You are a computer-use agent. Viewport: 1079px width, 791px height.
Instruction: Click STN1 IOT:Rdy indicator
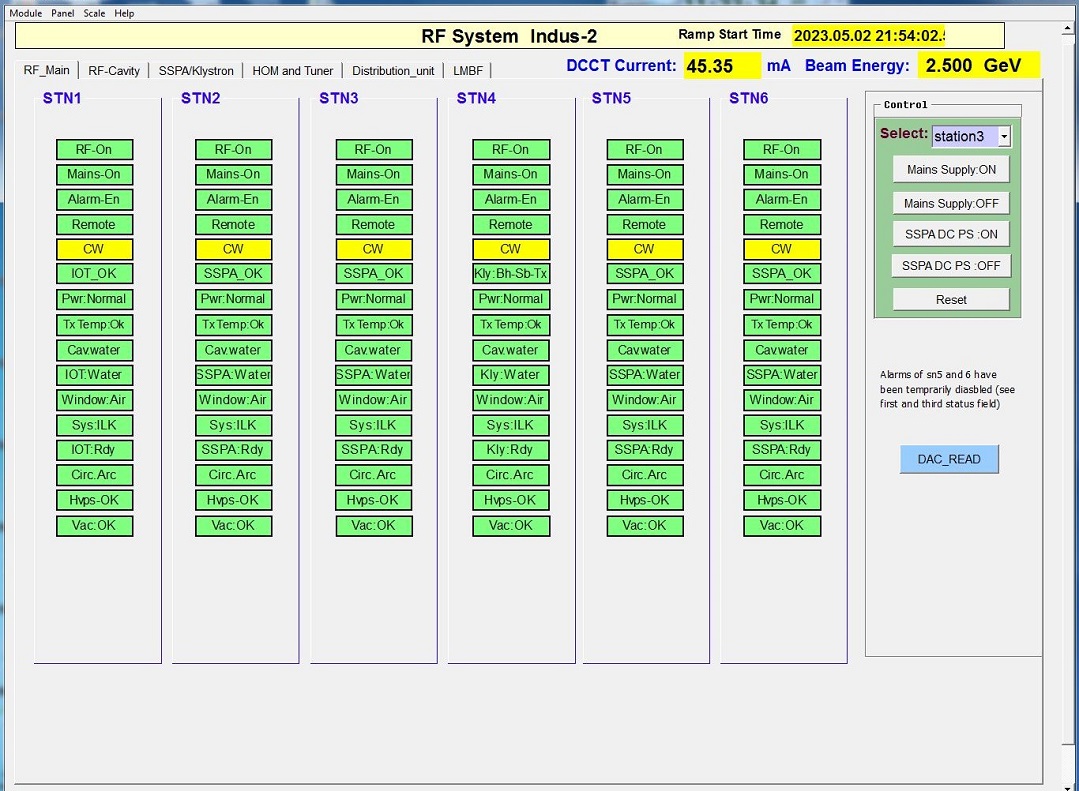pos(94,450)
